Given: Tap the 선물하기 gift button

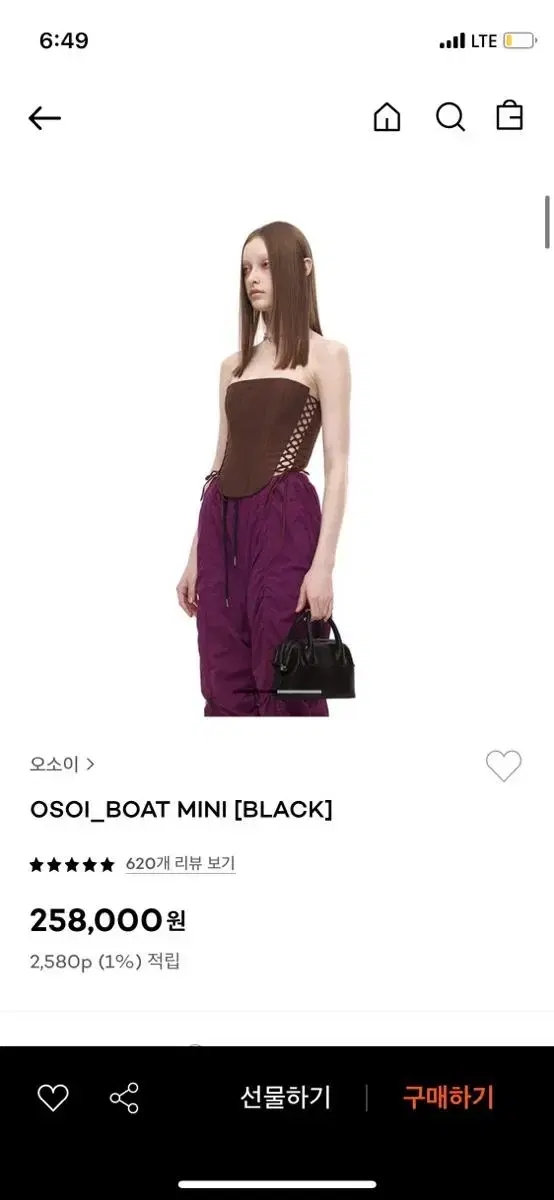Looking at the screenshot, I should tap(285, 1098).
